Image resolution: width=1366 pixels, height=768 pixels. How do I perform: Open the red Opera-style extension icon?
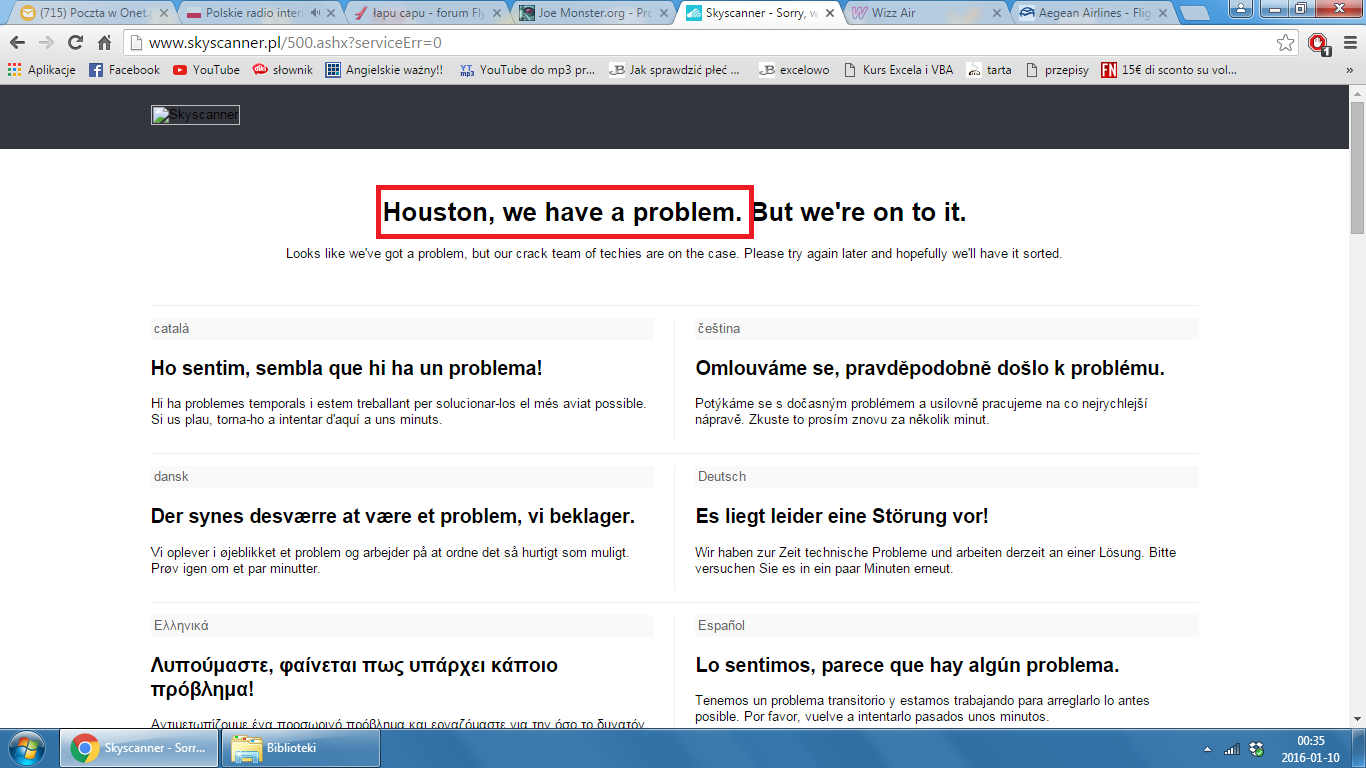1318,43
